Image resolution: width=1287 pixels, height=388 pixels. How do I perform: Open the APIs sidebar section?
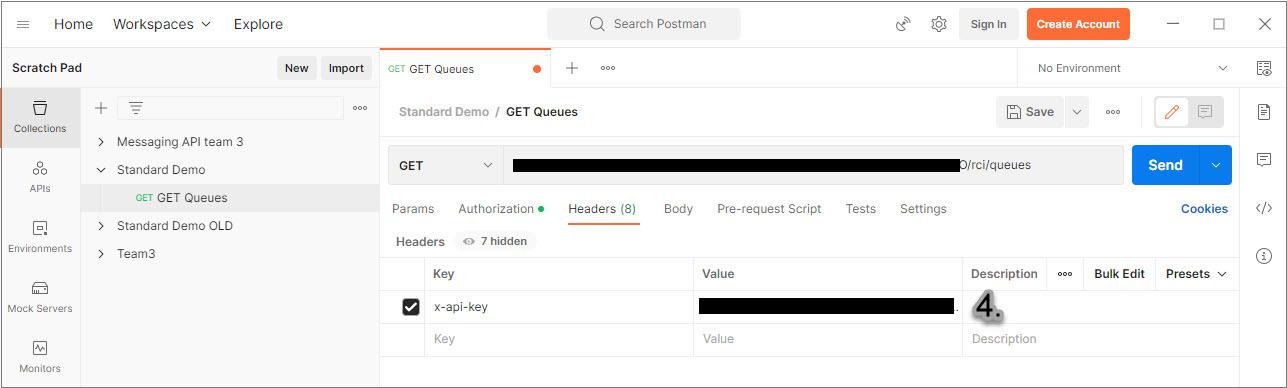coord(40,177)
